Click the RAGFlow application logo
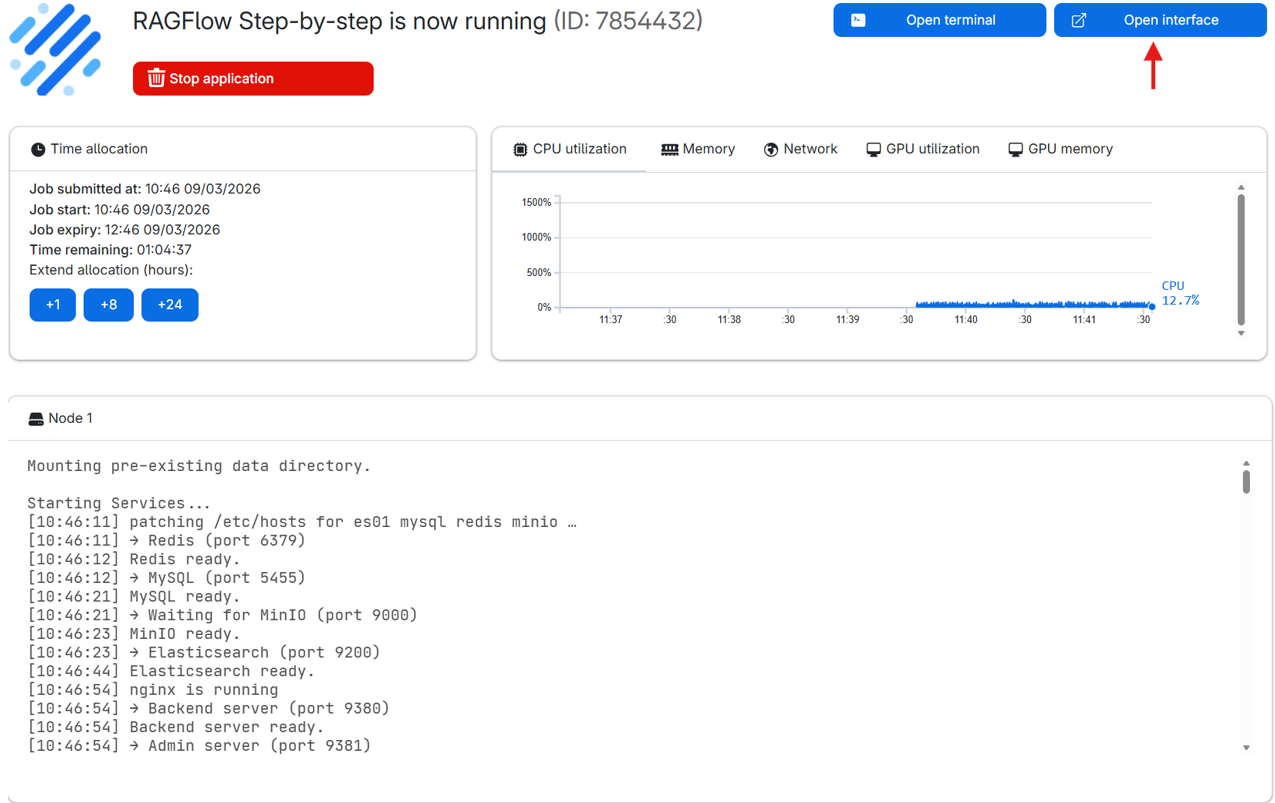Screen dimensions: 1275x803 [x=56, y=50]
